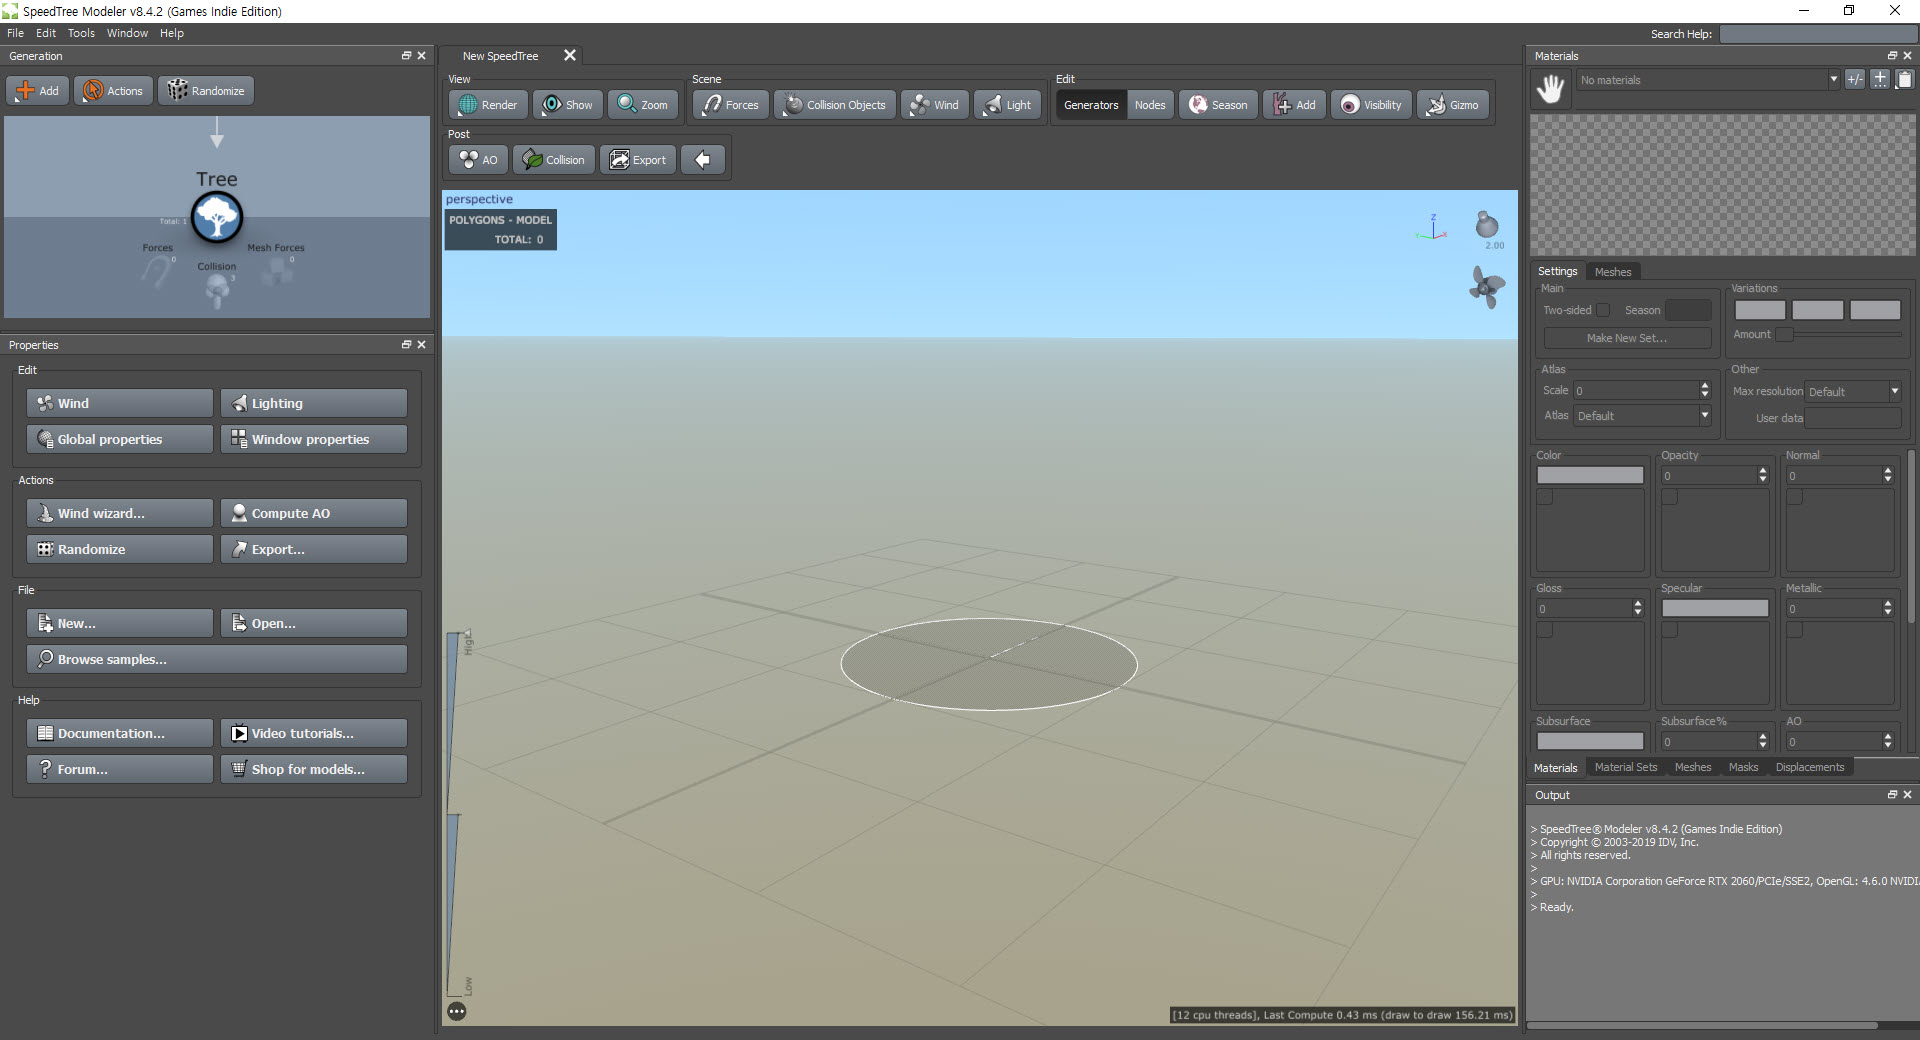
Task: Click the Randomize dice button in Generation panel
Action: click(206, 91)
